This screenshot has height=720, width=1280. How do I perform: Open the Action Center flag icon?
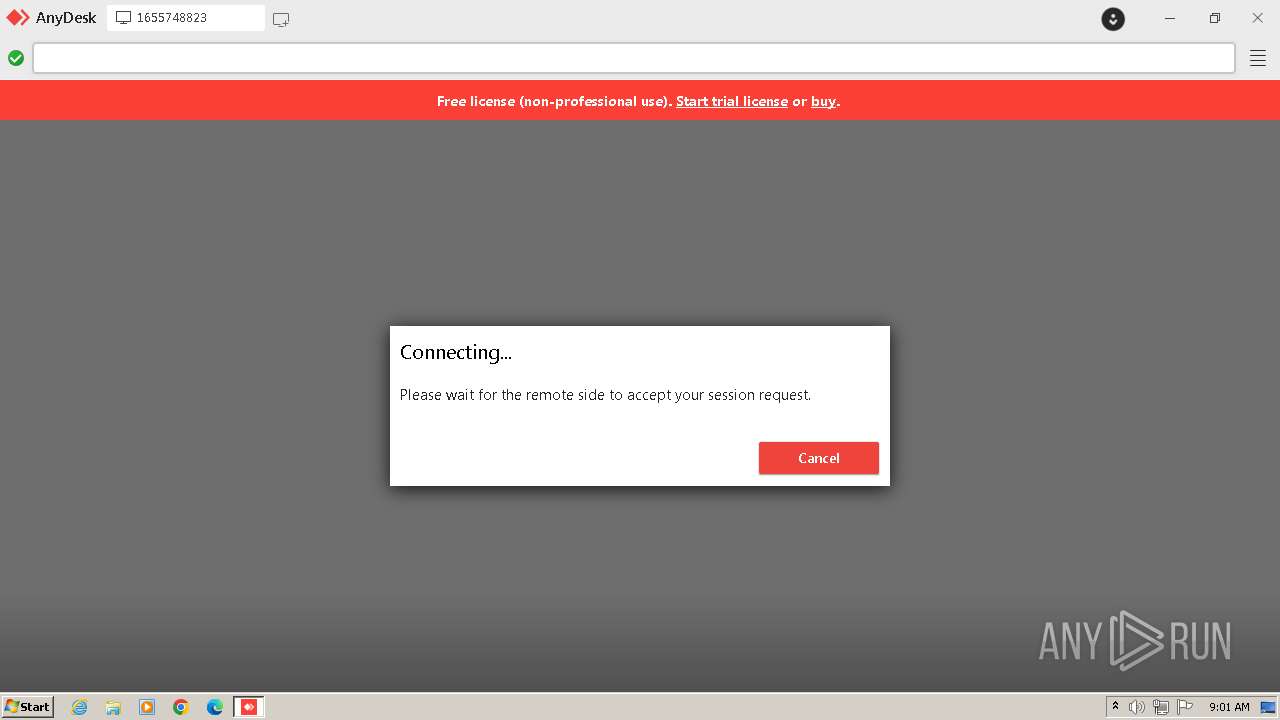[1185, 707]
